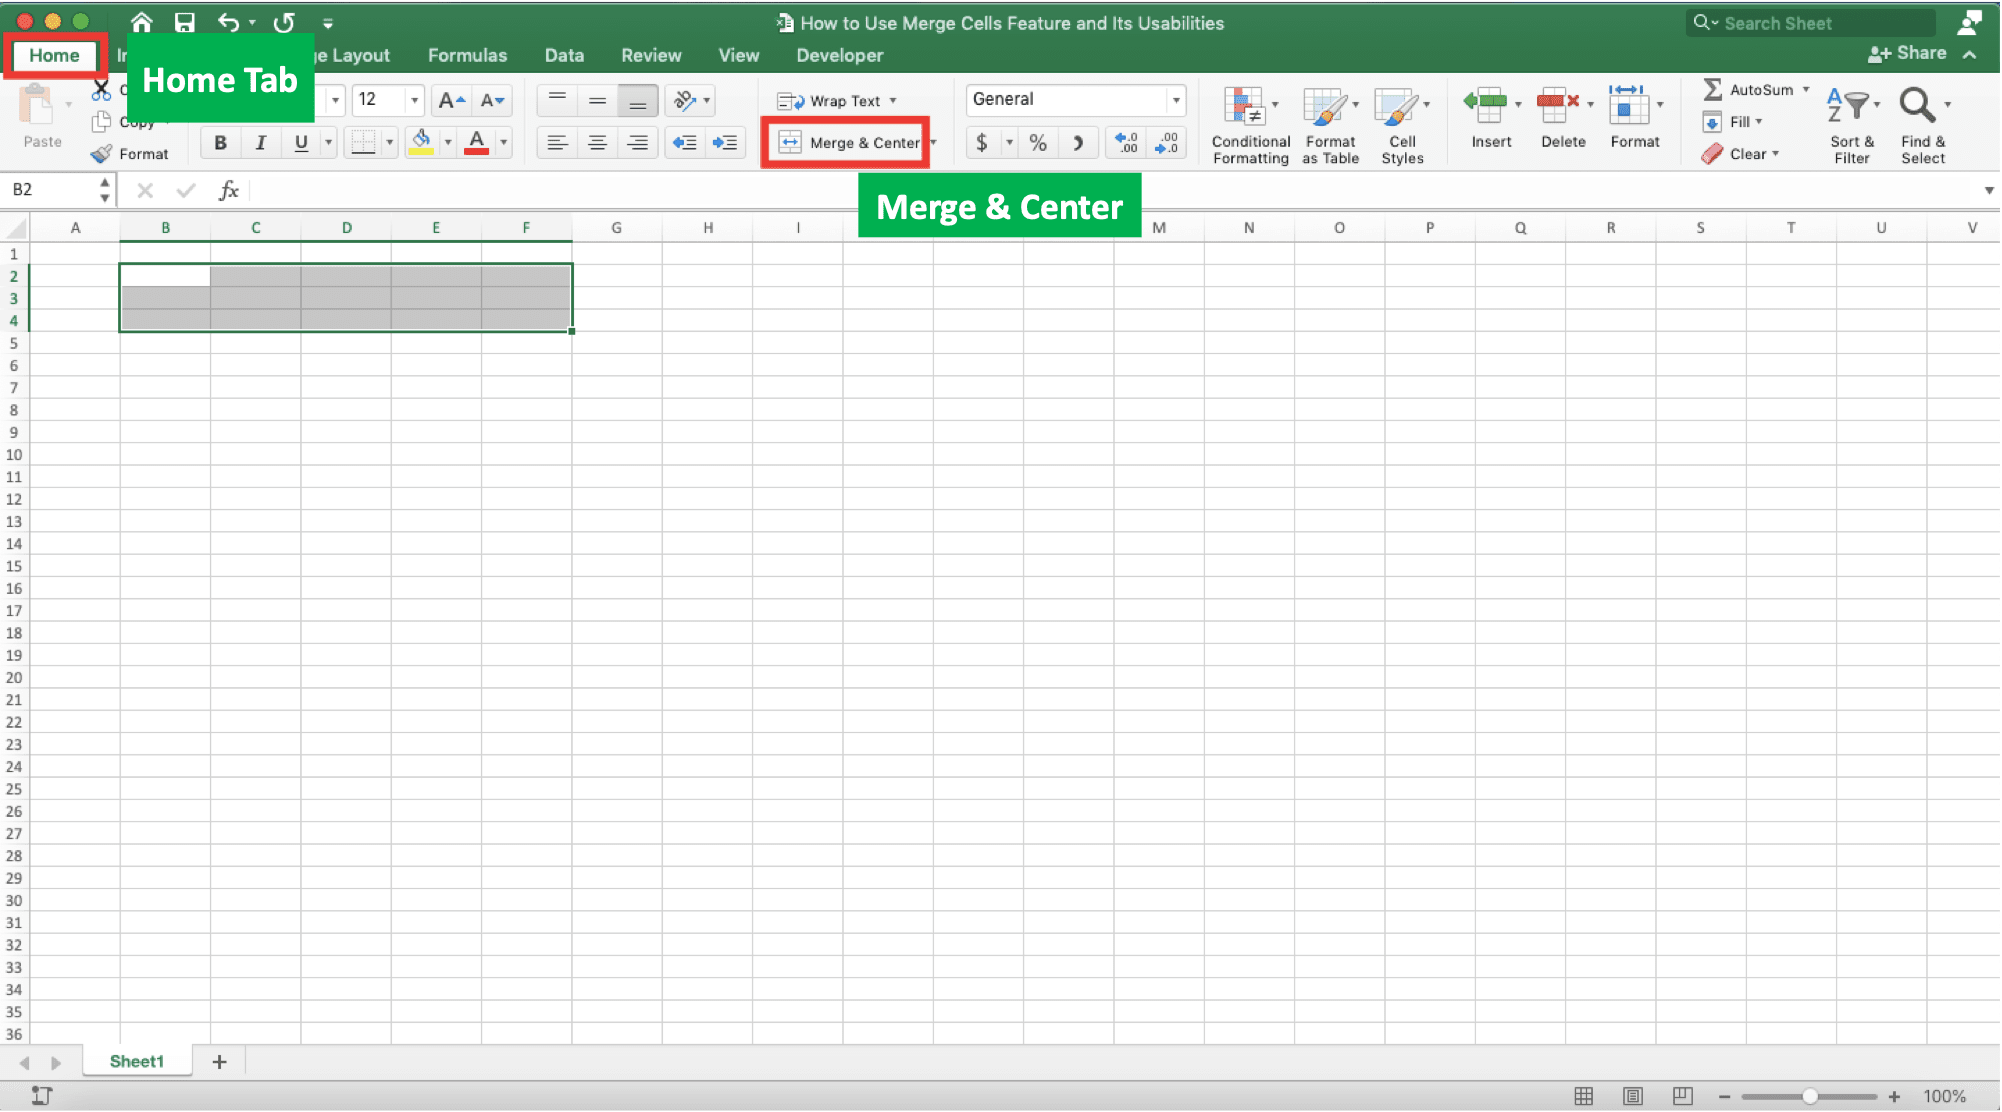Increase decimal places
Screen dimensions: 2002x1112
tap(1127, 143)
